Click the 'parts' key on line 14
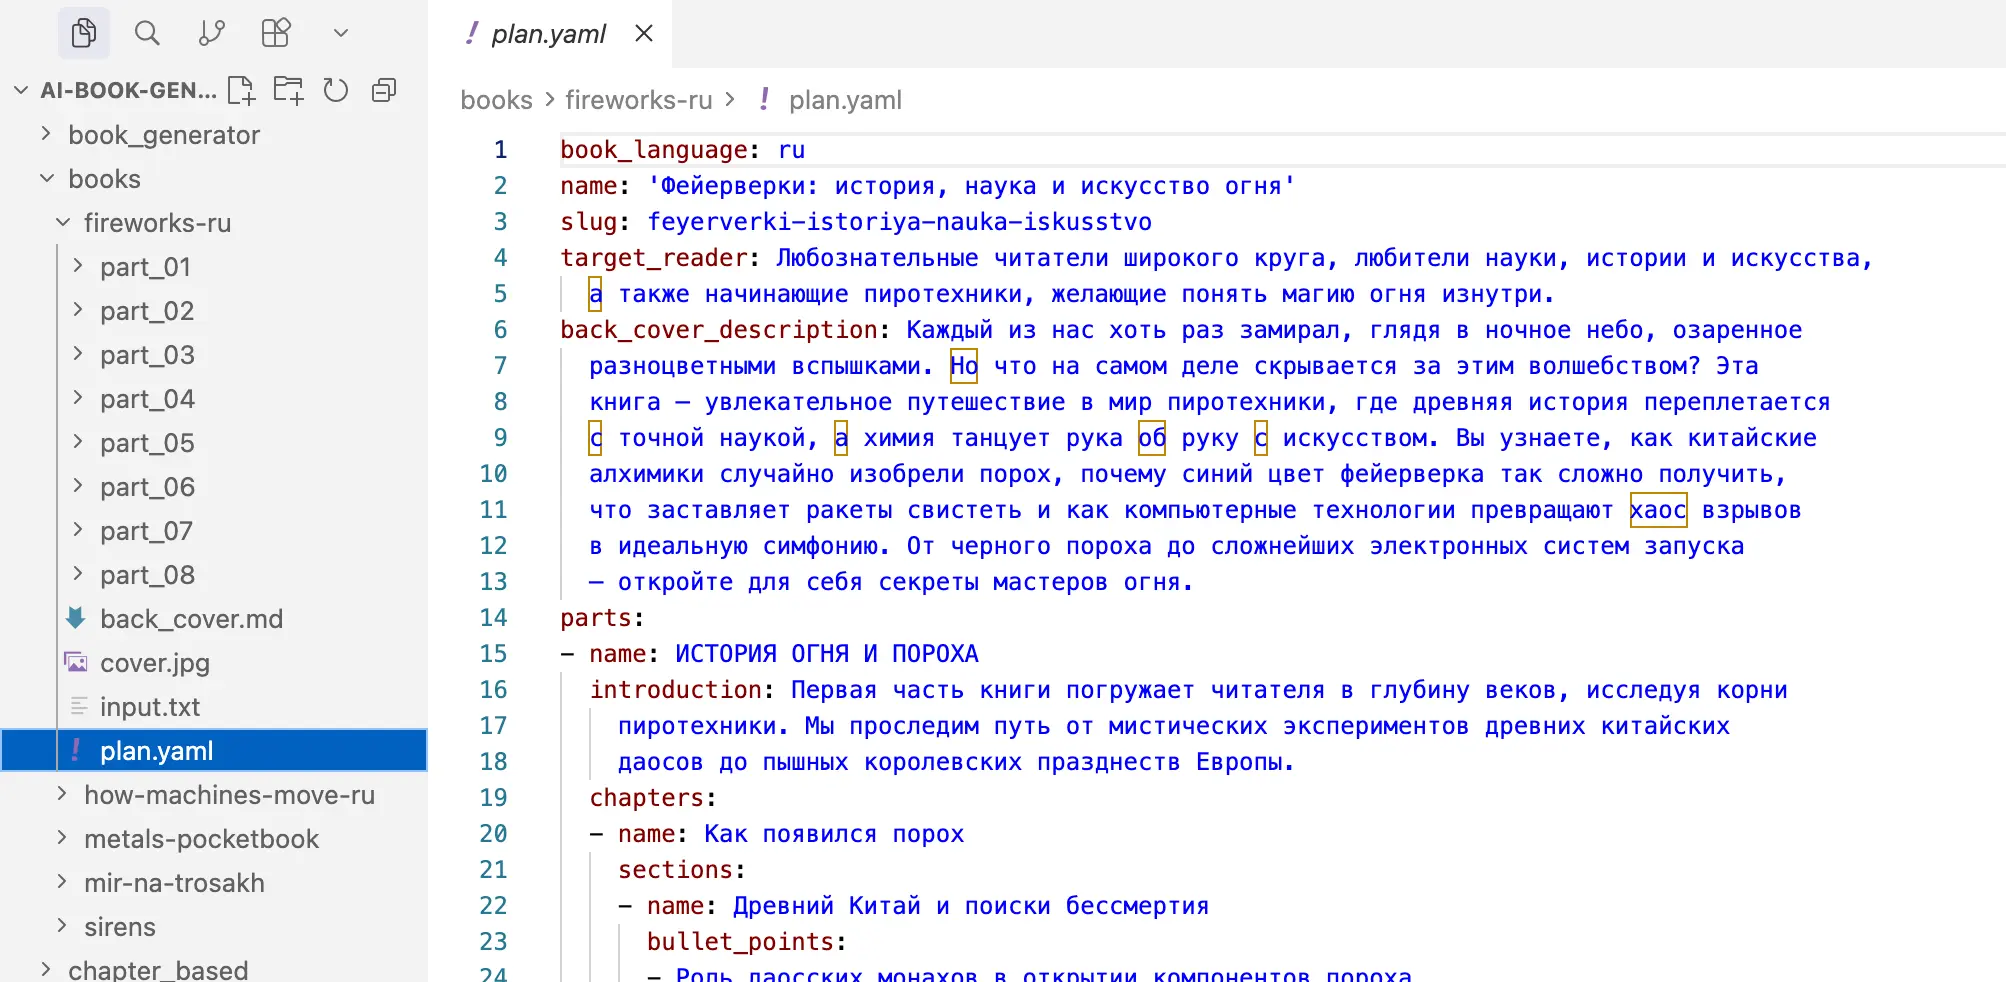Screen dimensions: 2006x982 [595, 618]
